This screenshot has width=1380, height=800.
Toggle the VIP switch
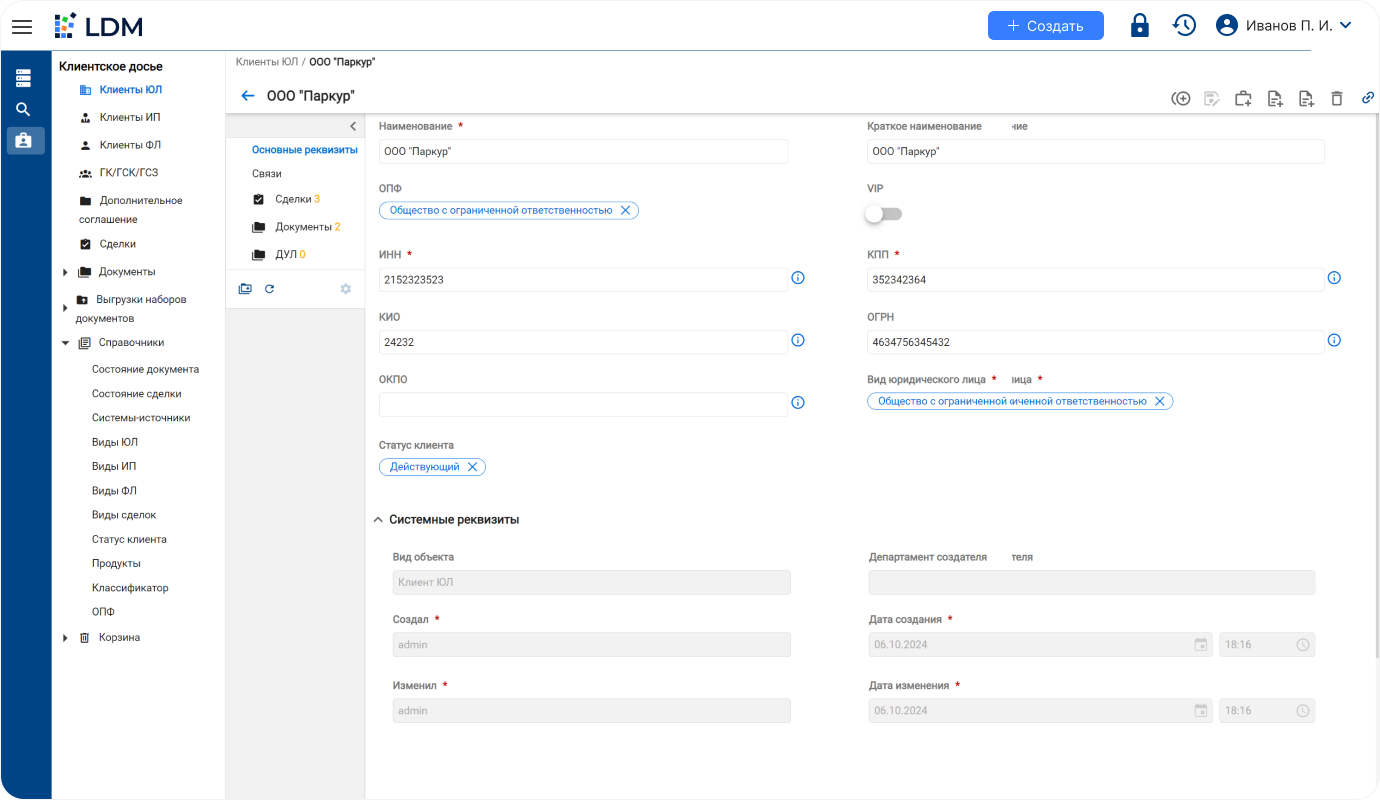tap(884, 214)
